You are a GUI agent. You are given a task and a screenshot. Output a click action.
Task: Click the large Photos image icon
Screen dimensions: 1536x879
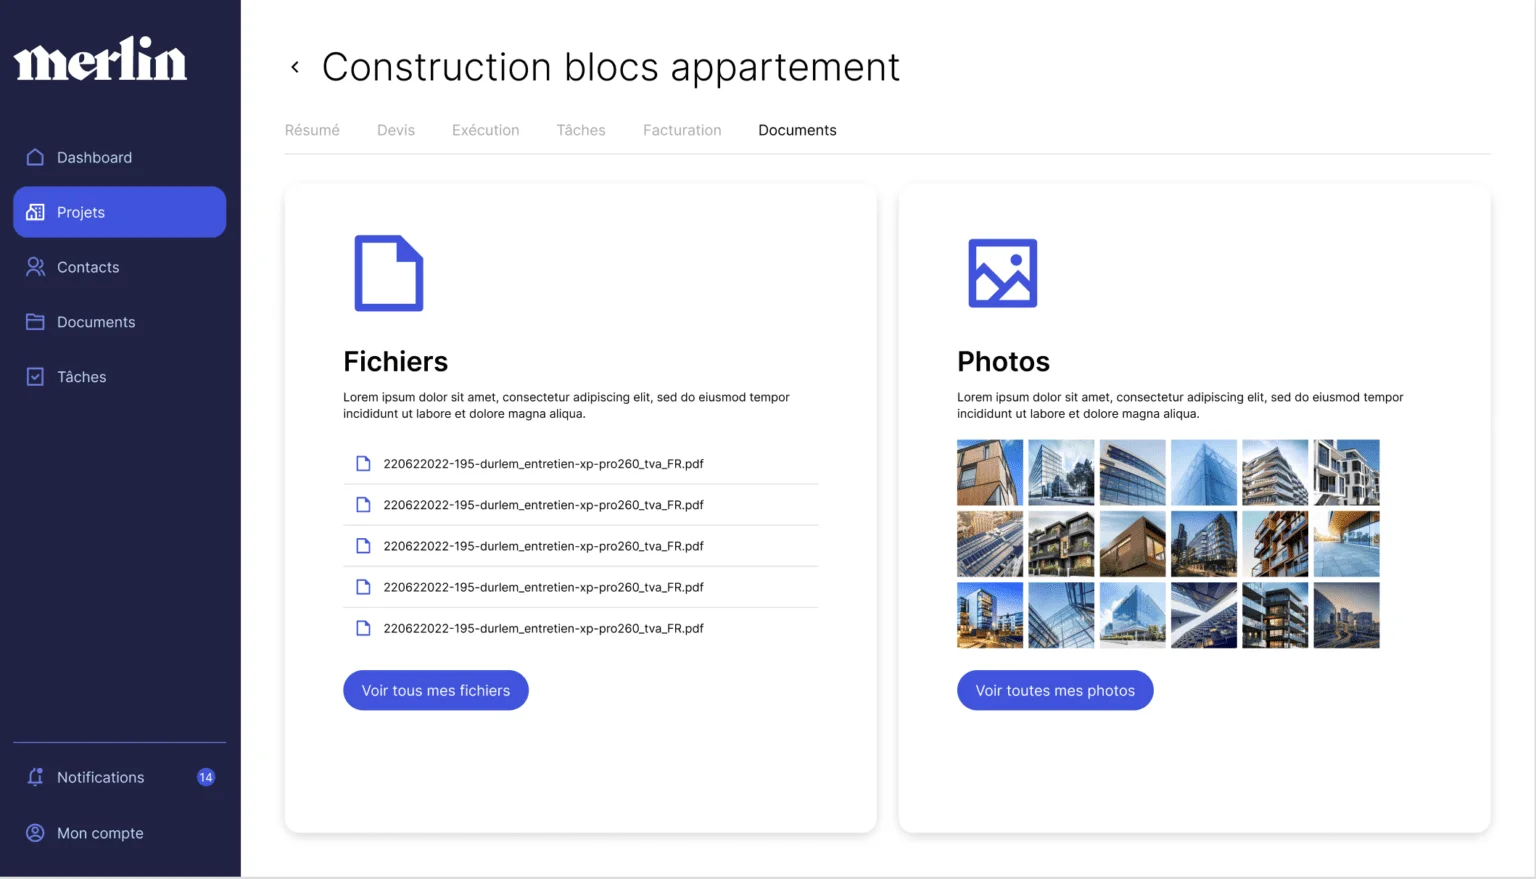tap(1003, 273)
